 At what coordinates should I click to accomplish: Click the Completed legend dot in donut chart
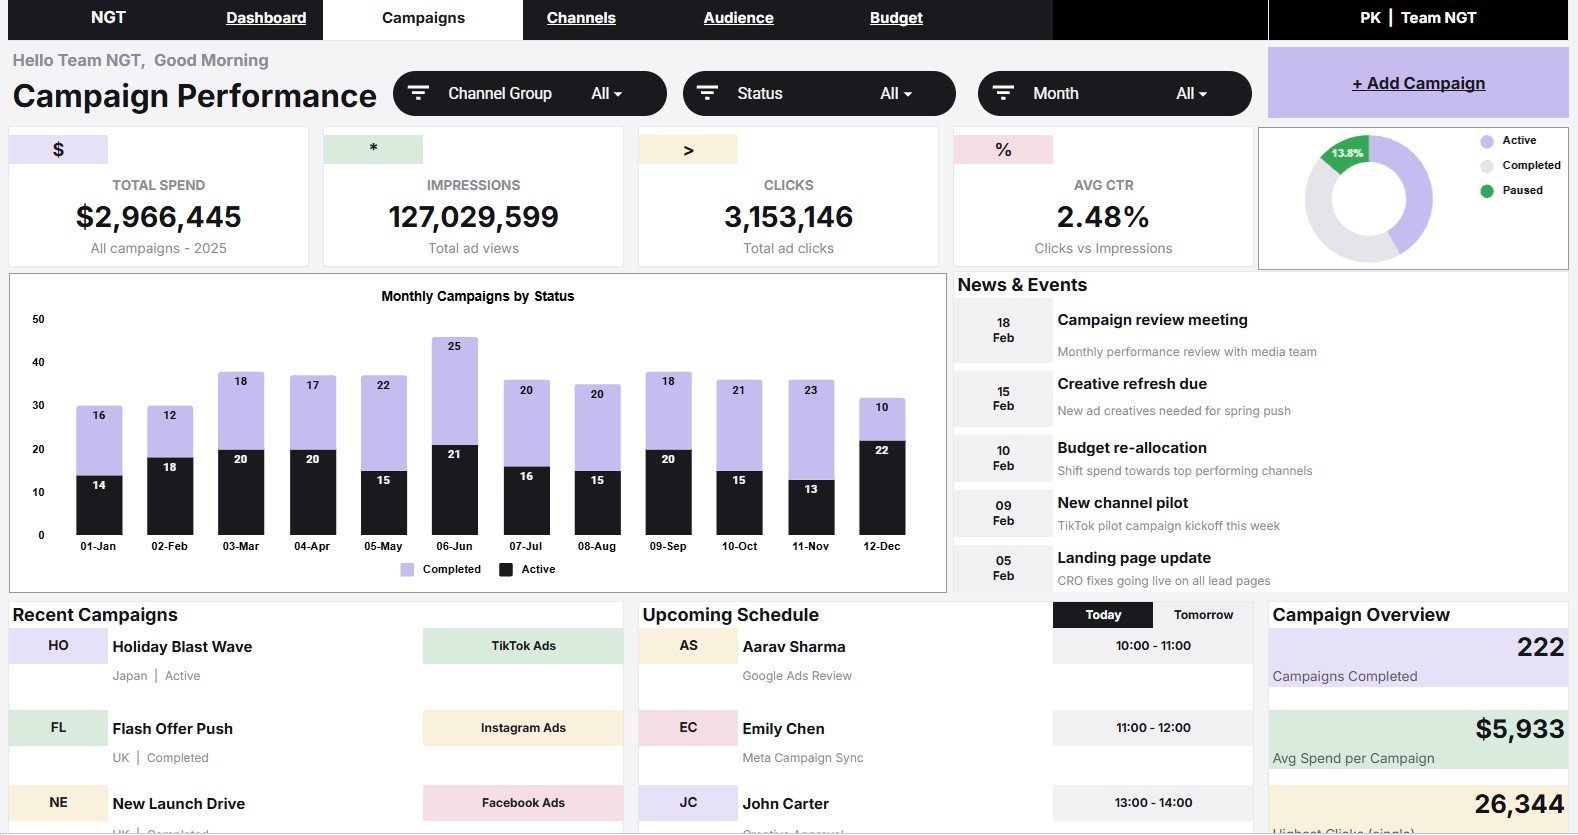coord(1487,166)
